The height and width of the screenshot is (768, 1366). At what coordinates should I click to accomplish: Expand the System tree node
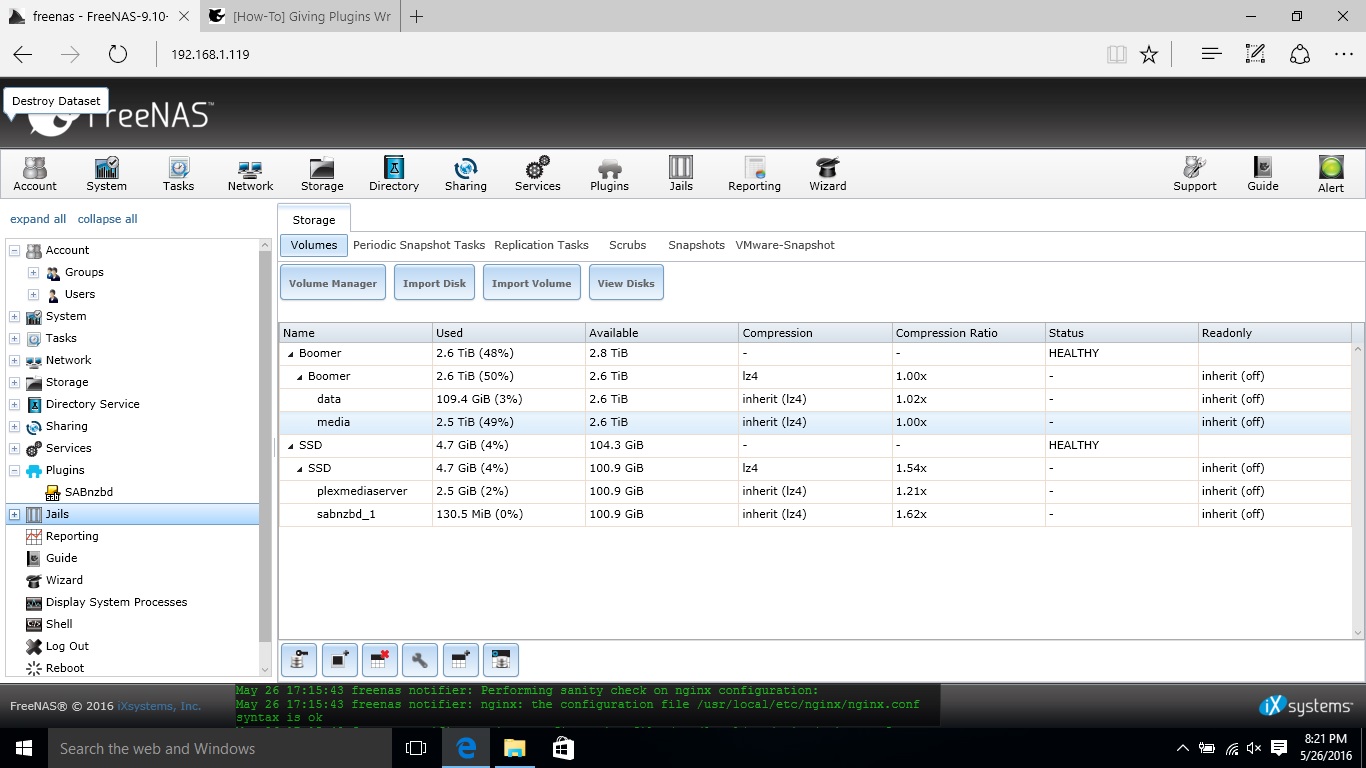pos(14,316)
